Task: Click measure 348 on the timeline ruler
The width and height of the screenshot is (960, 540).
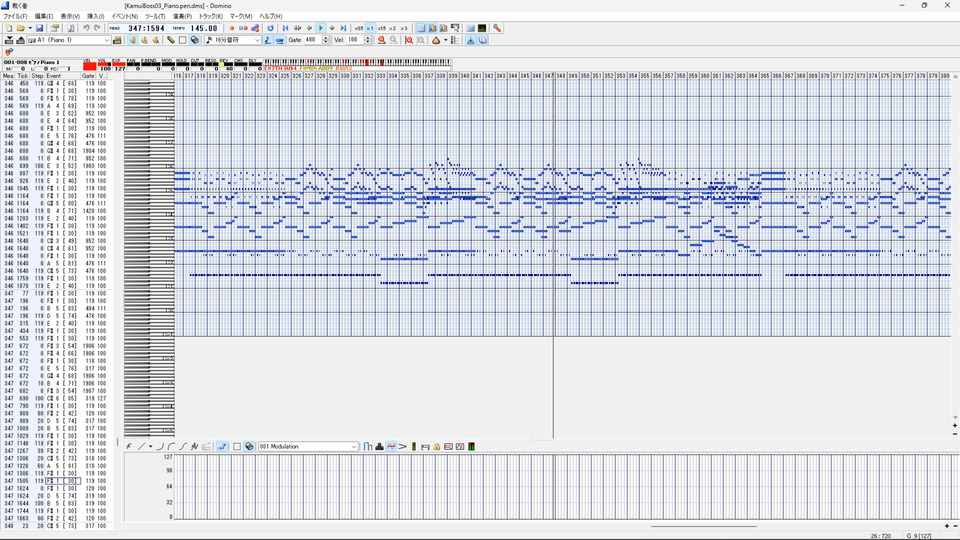Action: point(561,76)
